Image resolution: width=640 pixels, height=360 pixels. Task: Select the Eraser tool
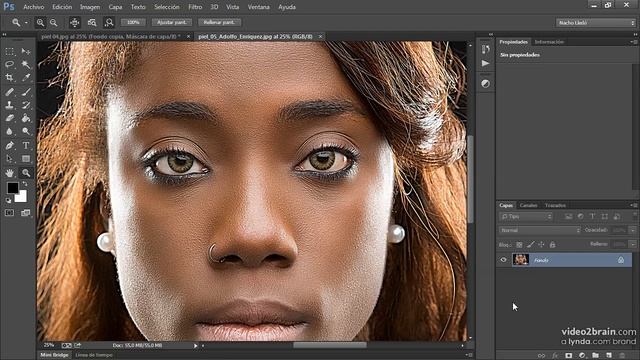point(9,118)
